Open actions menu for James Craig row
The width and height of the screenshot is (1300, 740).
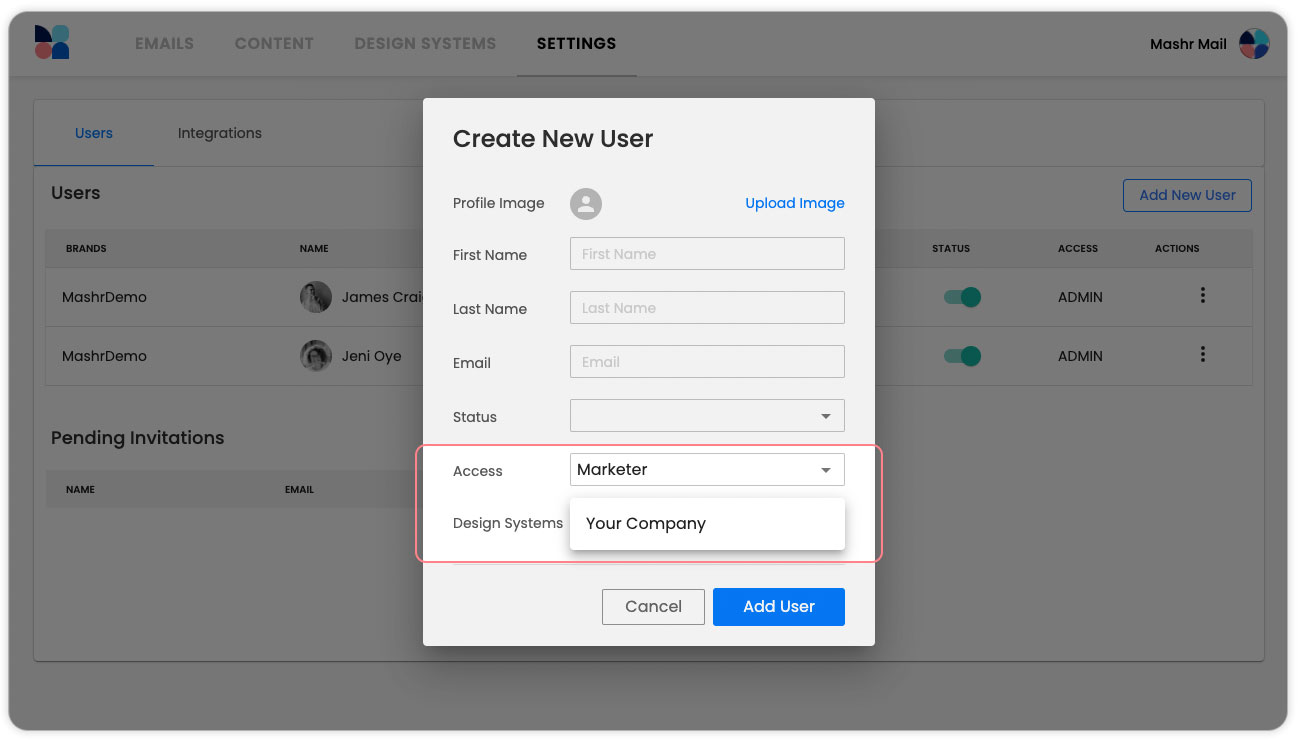point(1202,296)
